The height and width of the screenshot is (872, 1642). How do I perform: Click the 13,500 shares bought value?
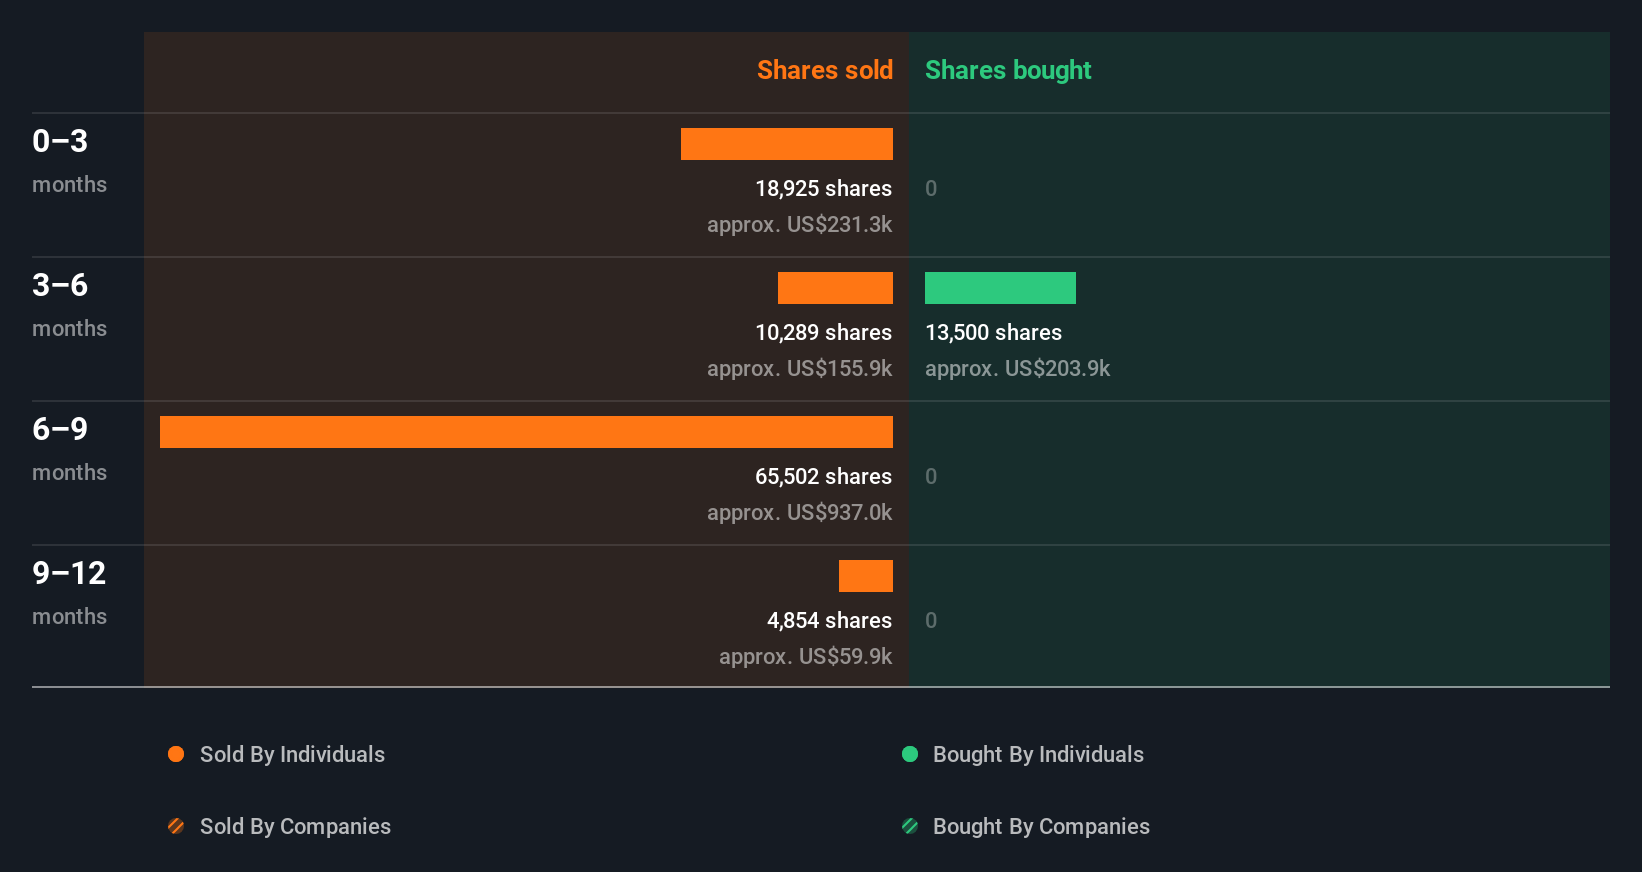(x=993, y=332)
